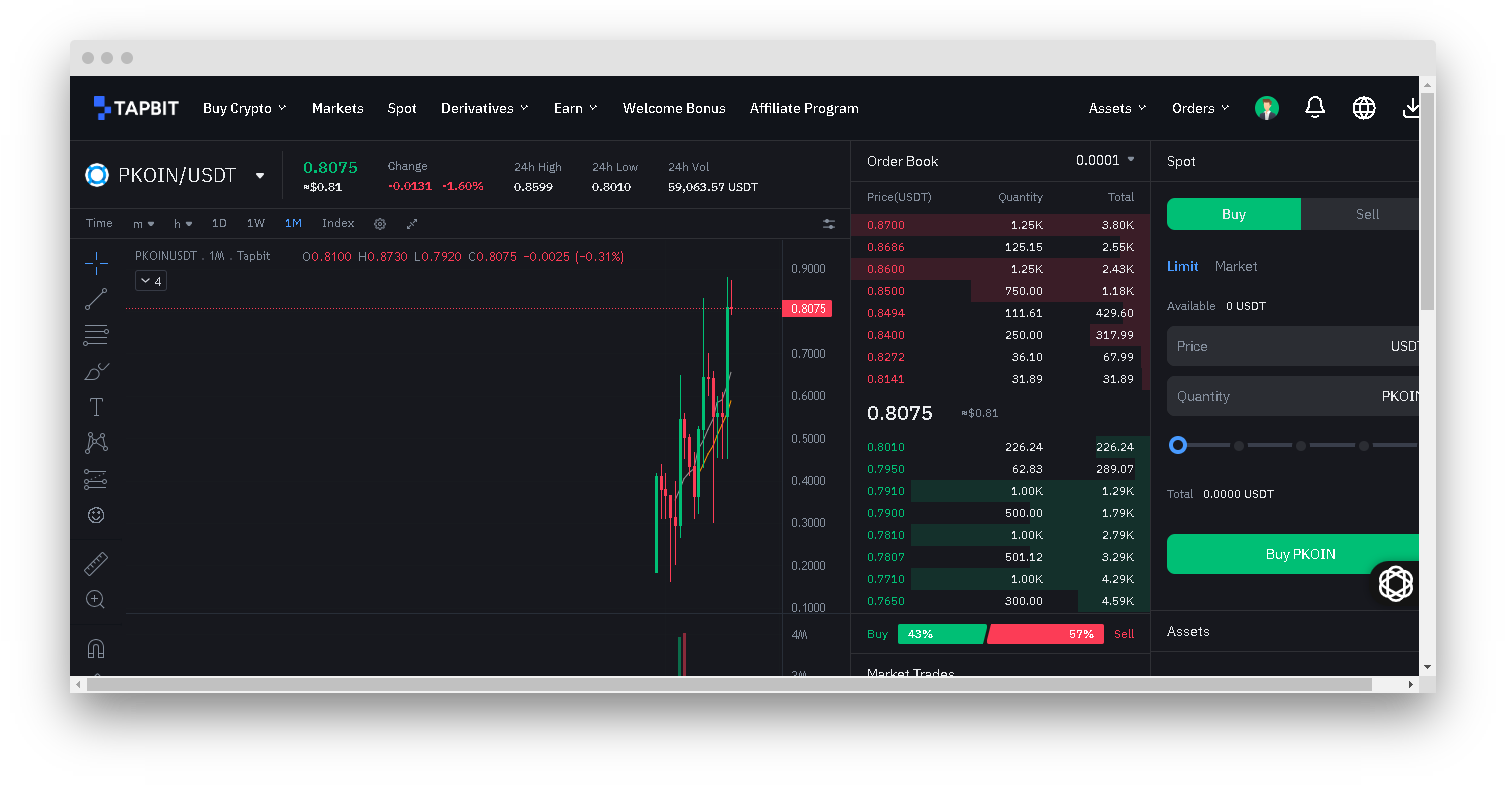Click the 0.8141 sell order price
1506x793 pixels.
[x=885, y=379]
